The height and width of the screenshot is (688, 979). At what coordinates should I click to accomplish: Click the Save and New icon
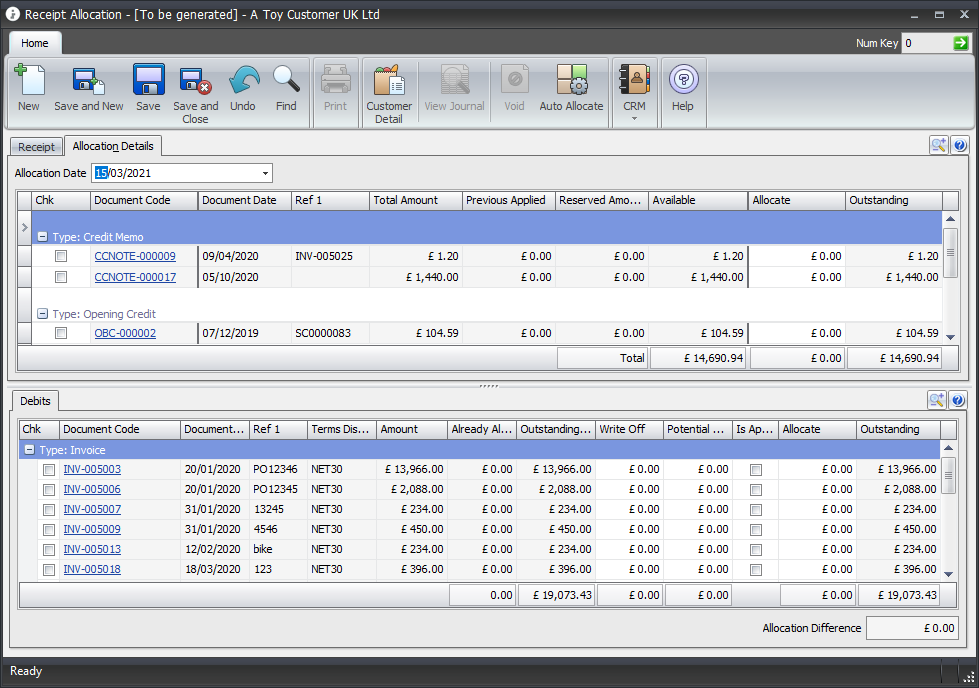[x=89, y=81]
